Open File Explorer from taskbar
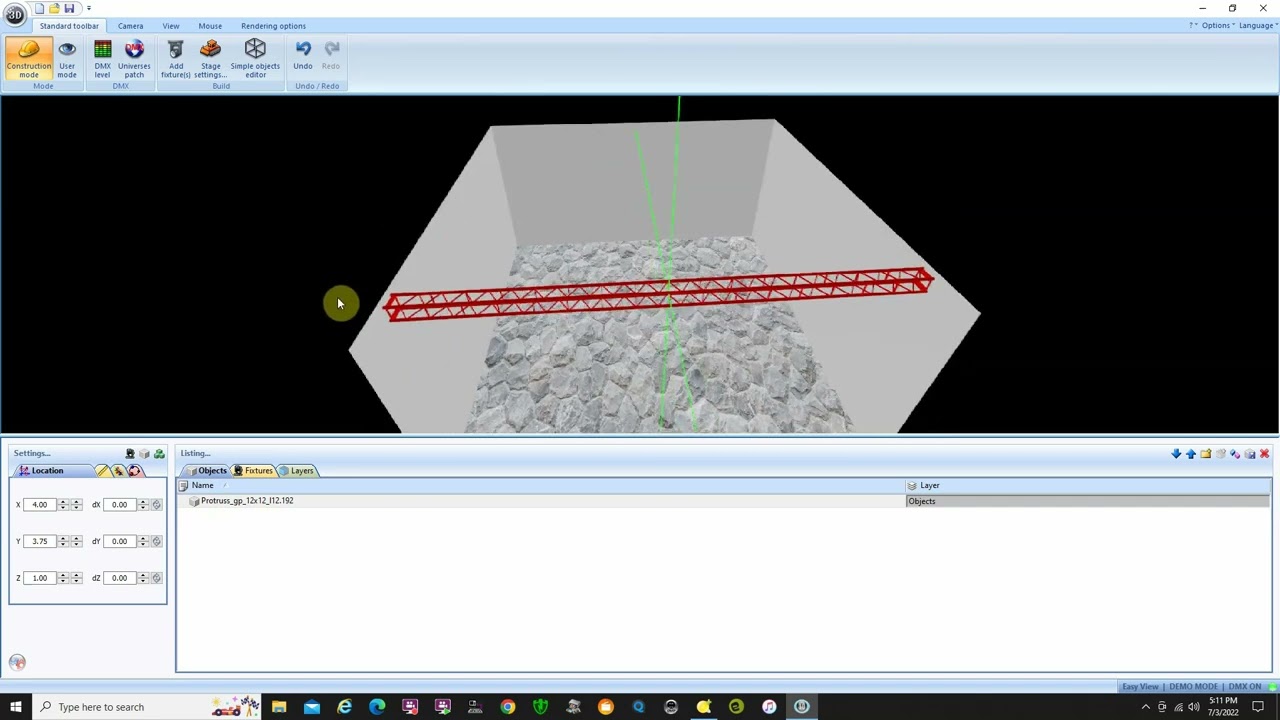1280x720 pixels. (279, 707)
